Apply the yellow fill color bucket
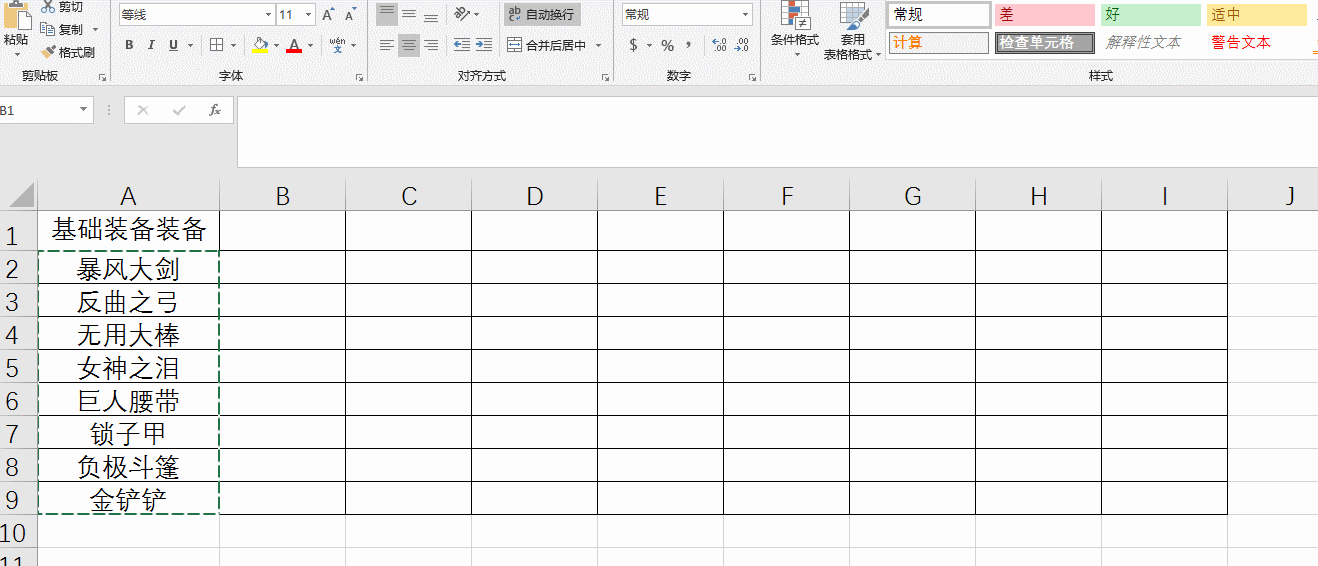The height and width of the screenshot is (566, 1318). [260, 45]
